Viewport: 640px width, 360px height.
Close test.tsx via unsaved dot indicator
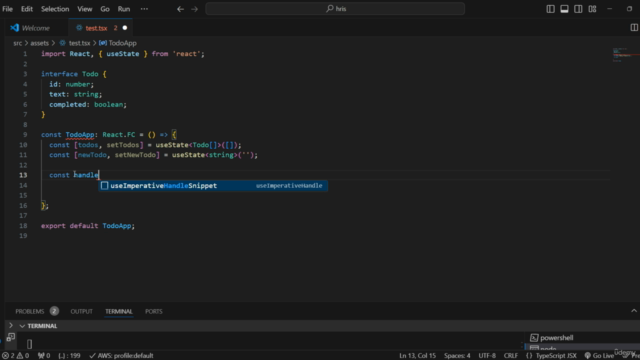point(125,28)
